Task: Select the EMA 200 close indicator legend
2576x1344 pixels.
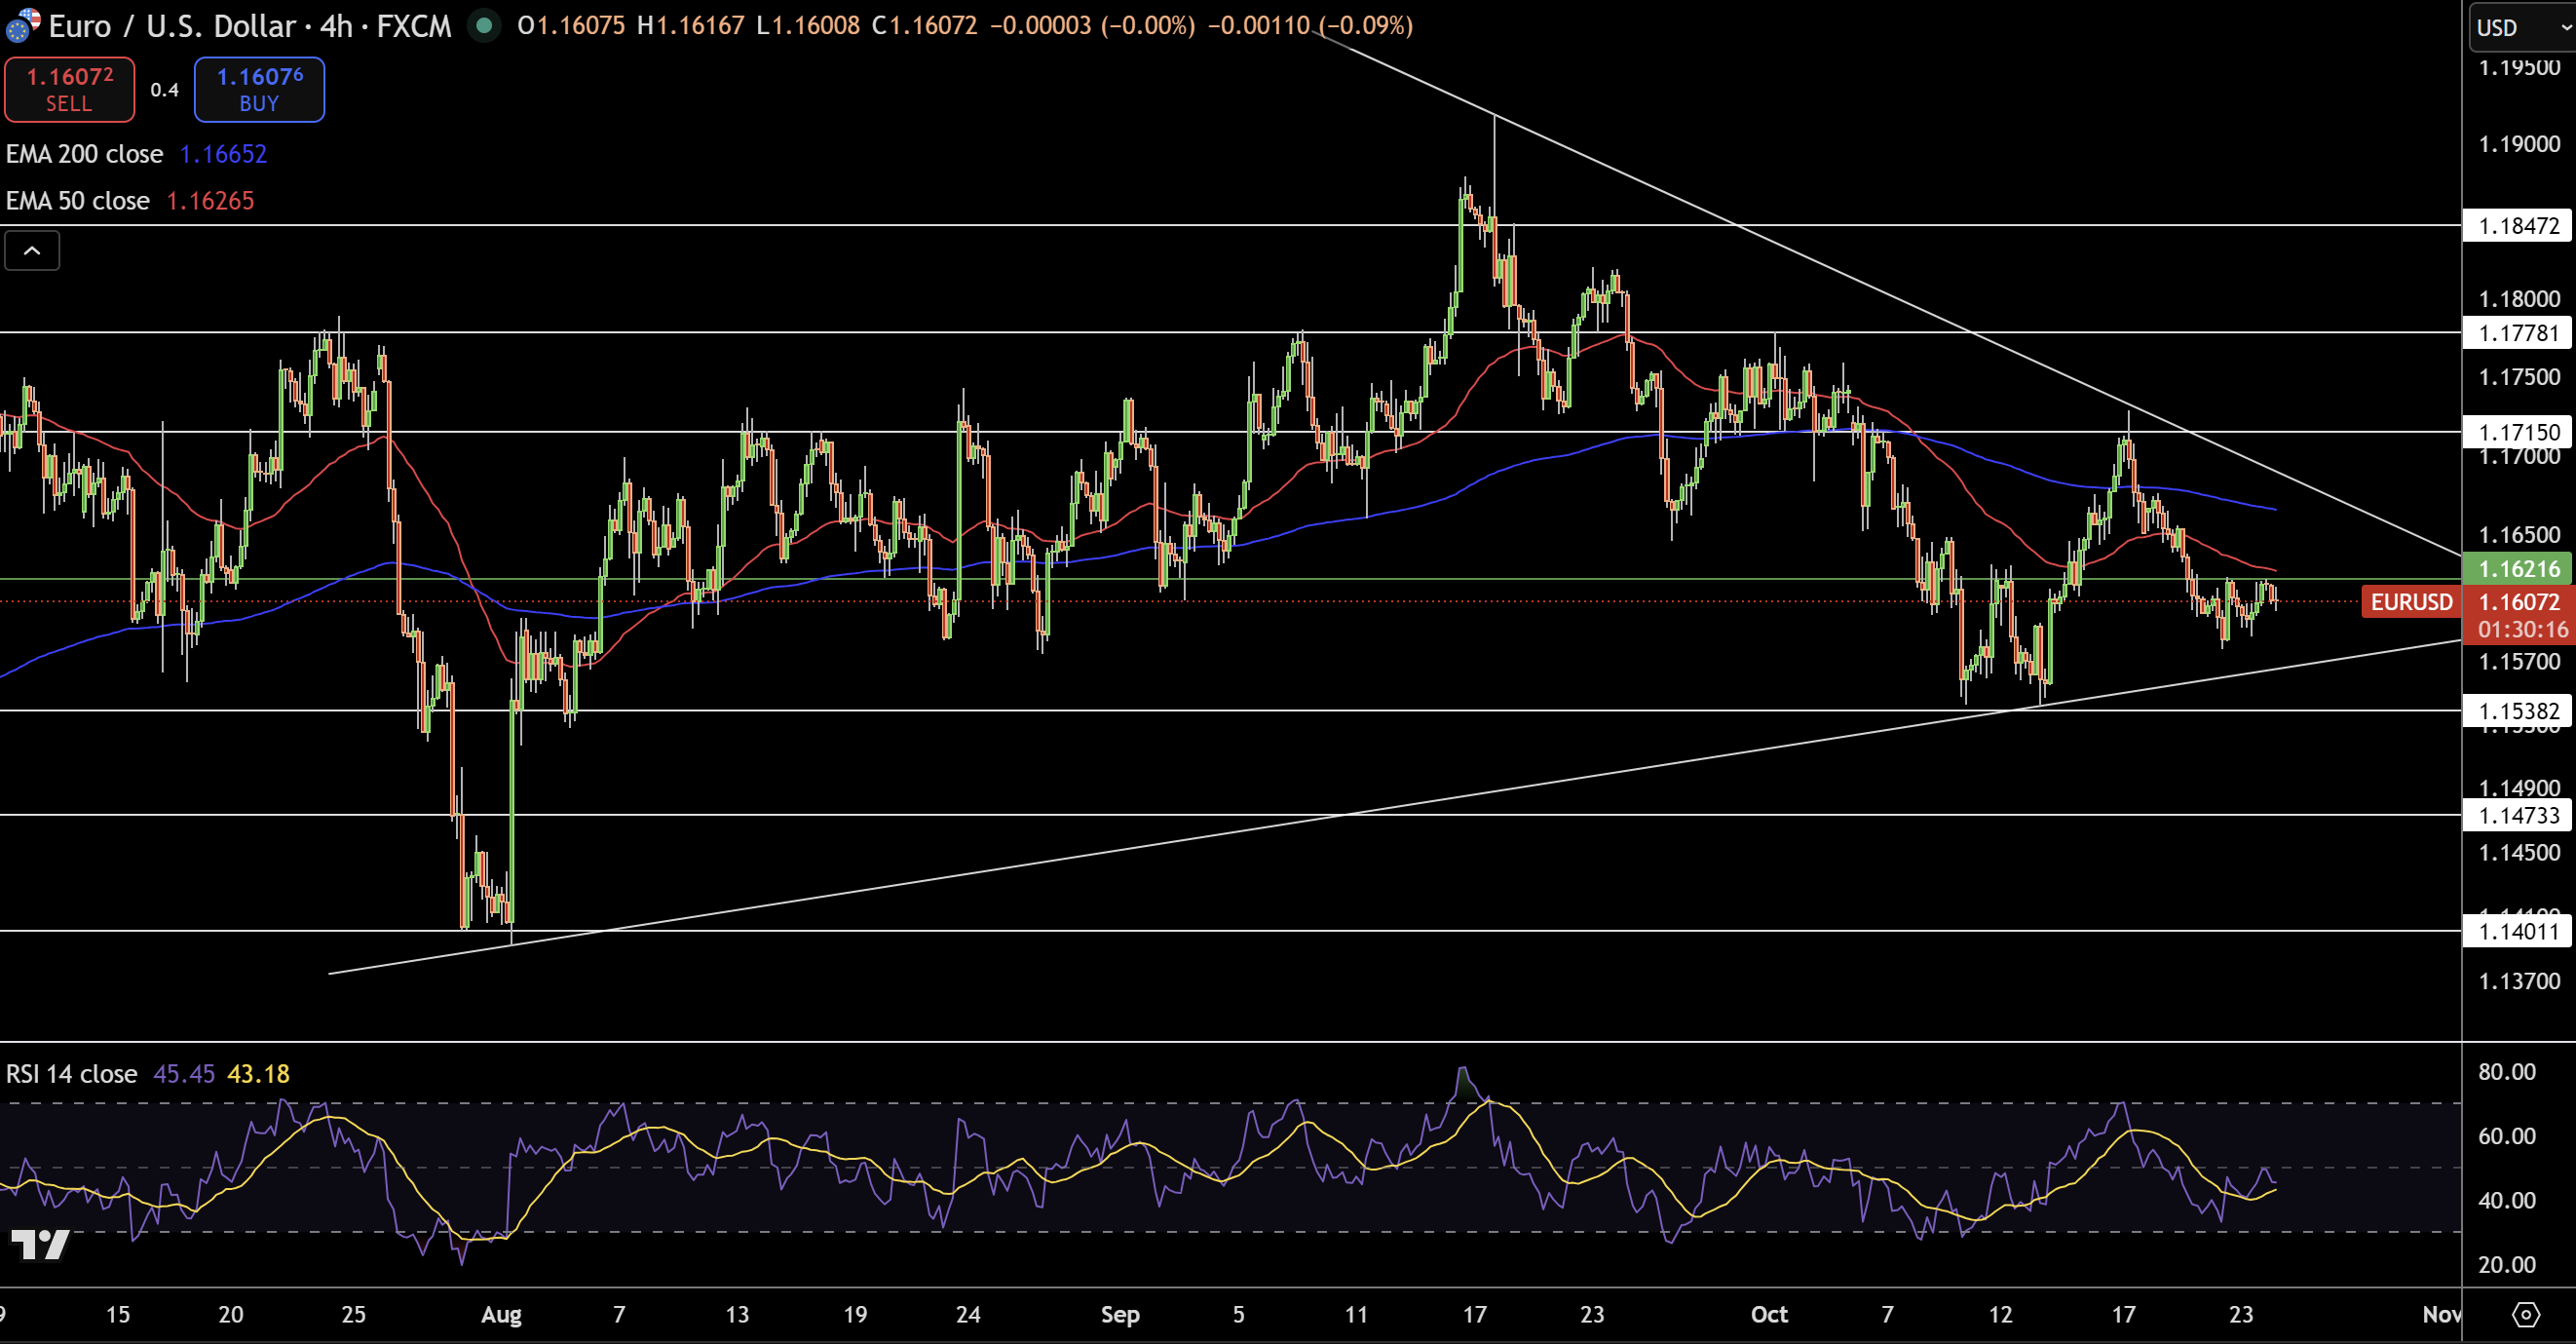Action: [x=84, y=154]
